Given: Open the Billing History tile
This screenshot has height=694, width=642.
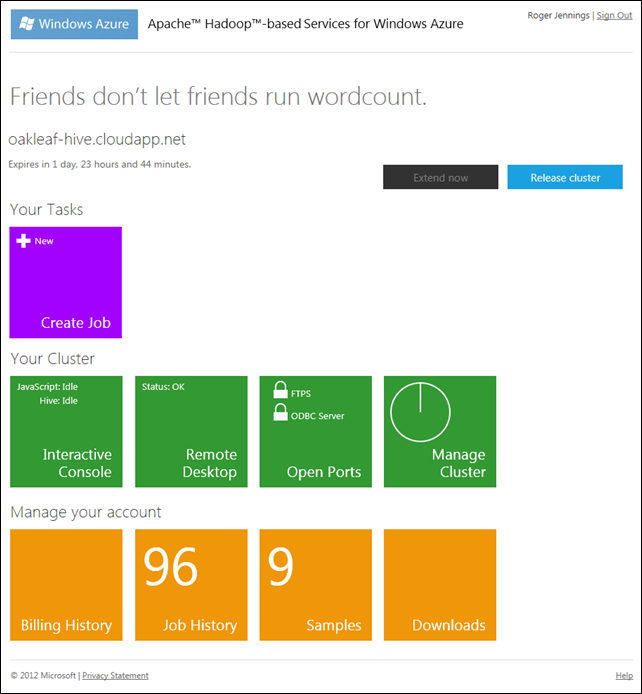Looking at the screenshot, I should 66,585.
